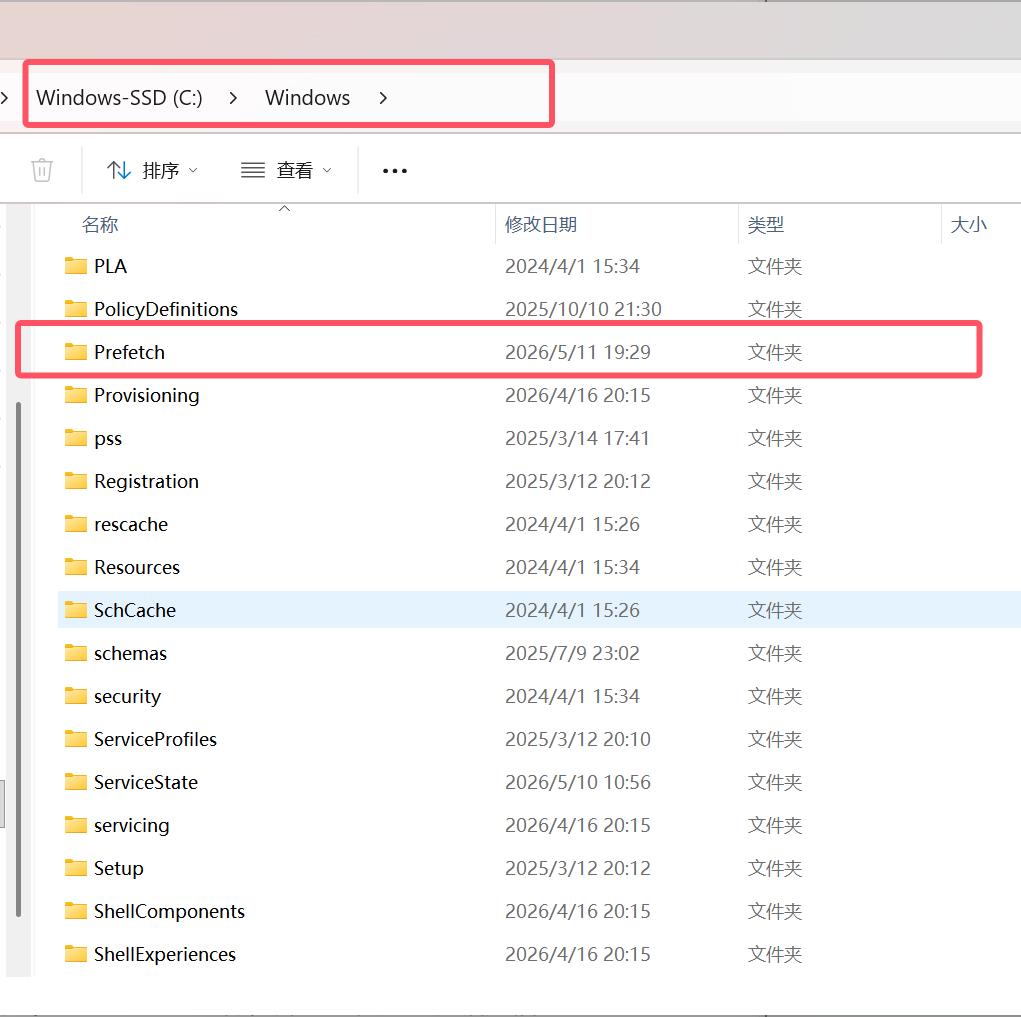Select the ShellExperiences folder icon

click(76, 953)
